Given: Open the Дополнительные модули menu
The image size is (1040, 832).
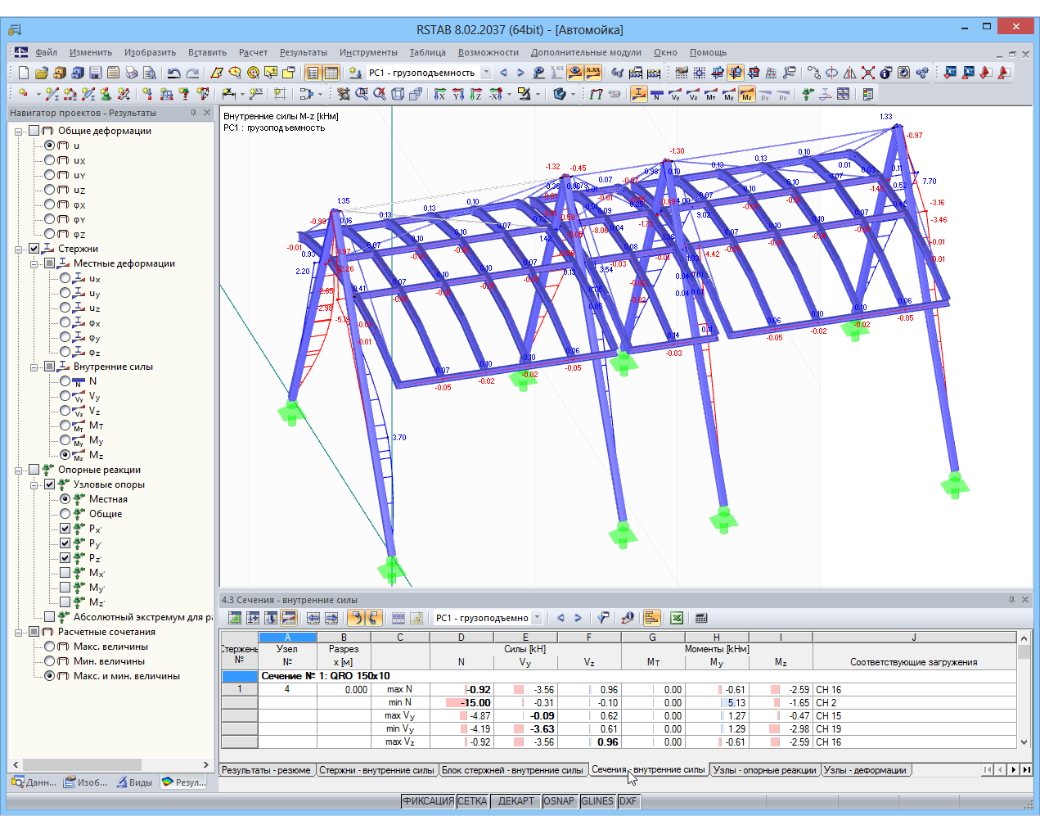Looking at the screenshot, I should [586, 52].
